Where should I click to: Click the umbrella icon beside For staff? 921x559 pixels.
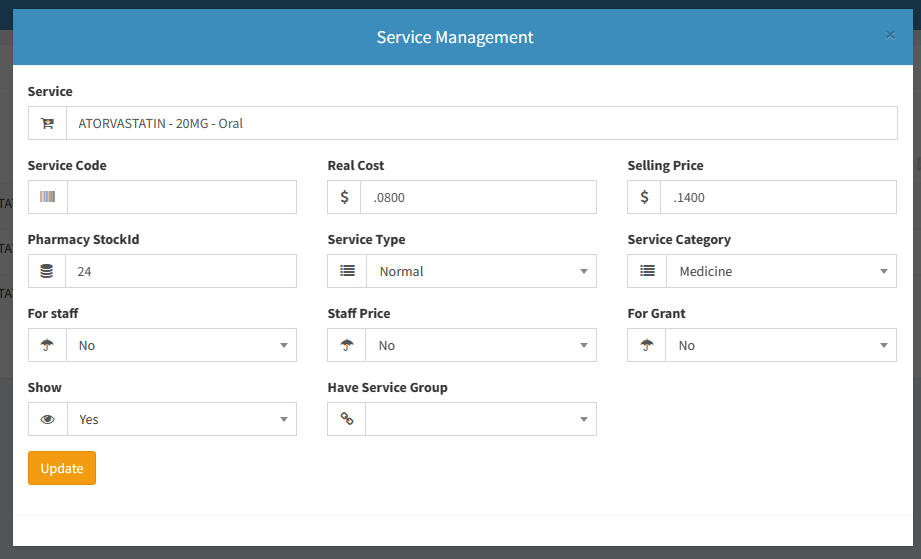tap(47, 346)
